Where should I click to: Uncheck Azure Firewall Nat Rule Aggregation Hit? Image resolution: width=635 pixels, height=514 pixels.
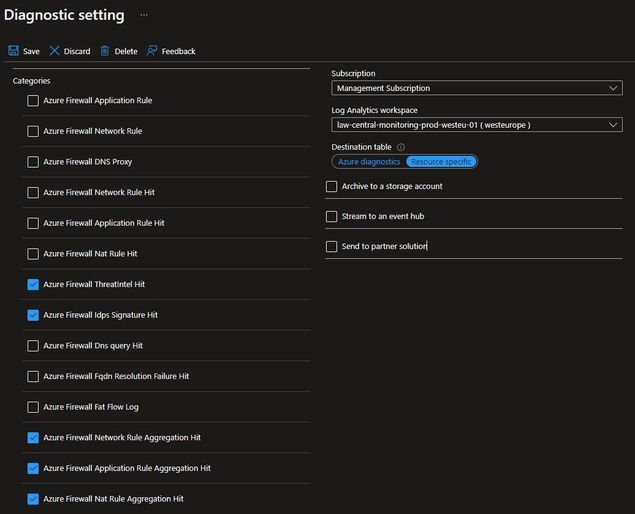[x=33, y=499]
